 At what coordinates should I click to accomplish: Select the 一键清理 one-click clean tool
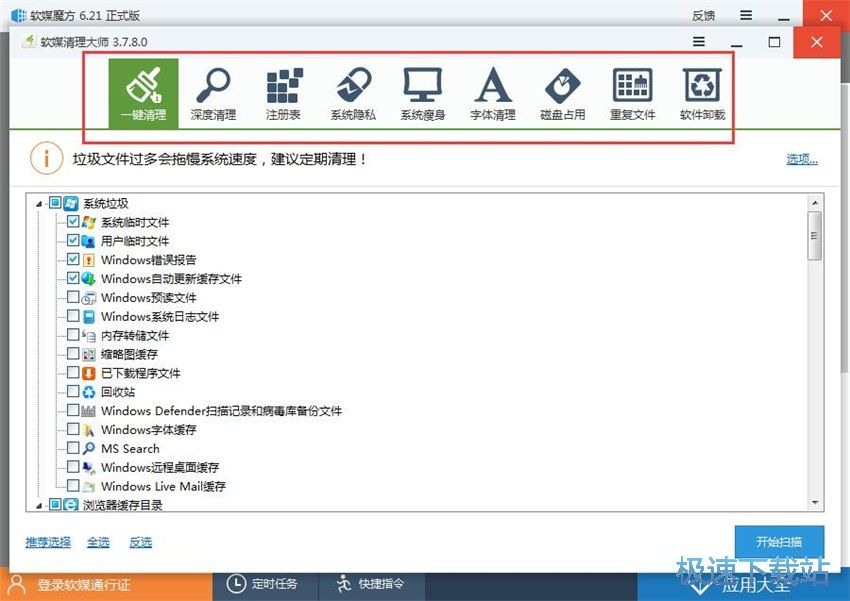pyautogui.click(x=144, y=94)
